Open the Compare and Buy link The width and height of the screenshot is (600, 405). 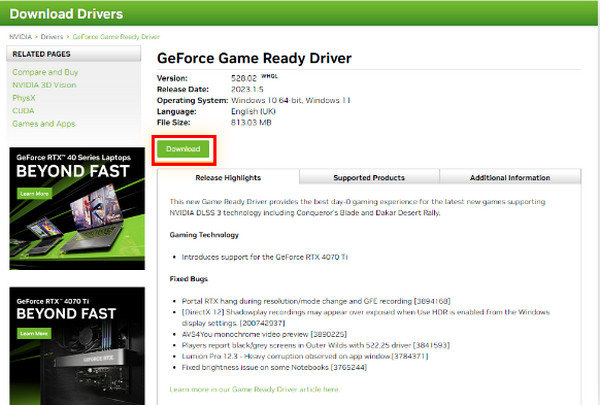(x=45, y=72)
